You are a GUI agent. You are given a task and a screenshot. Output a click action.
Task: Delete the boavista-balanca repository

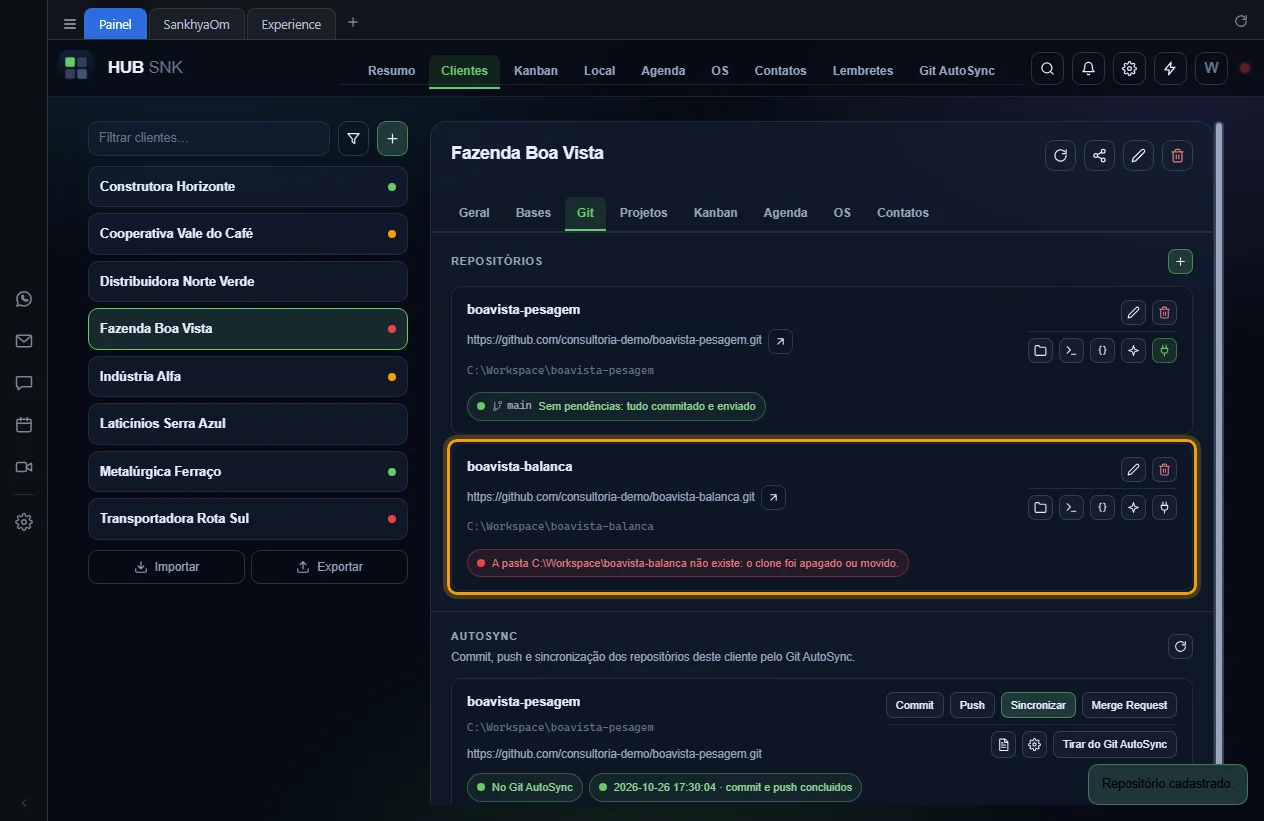[x=1164, y=469]
